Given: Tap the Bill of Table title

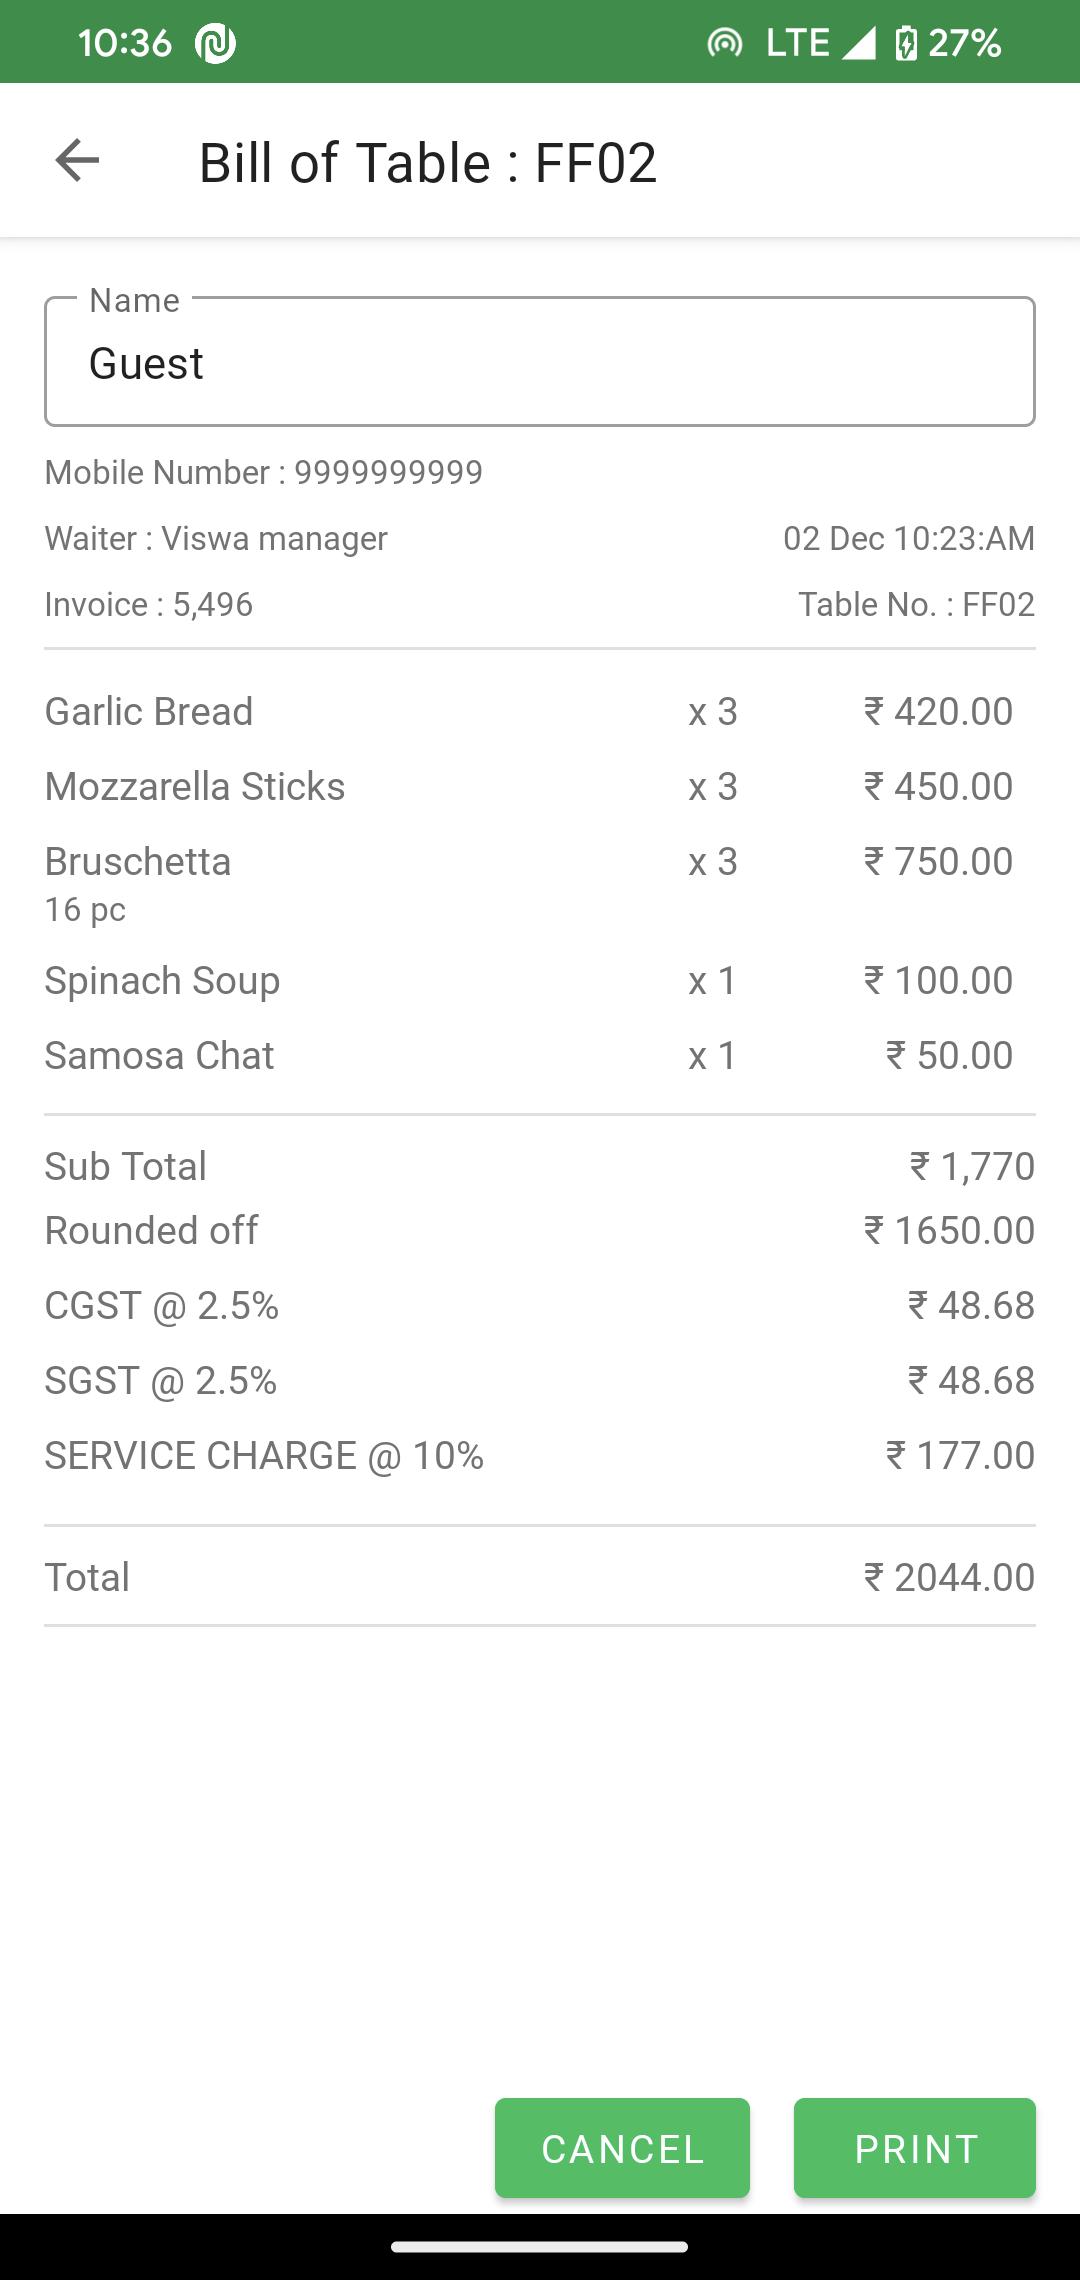Looking at the screenshot, I should pyautogui.click(x=428, y=162).
